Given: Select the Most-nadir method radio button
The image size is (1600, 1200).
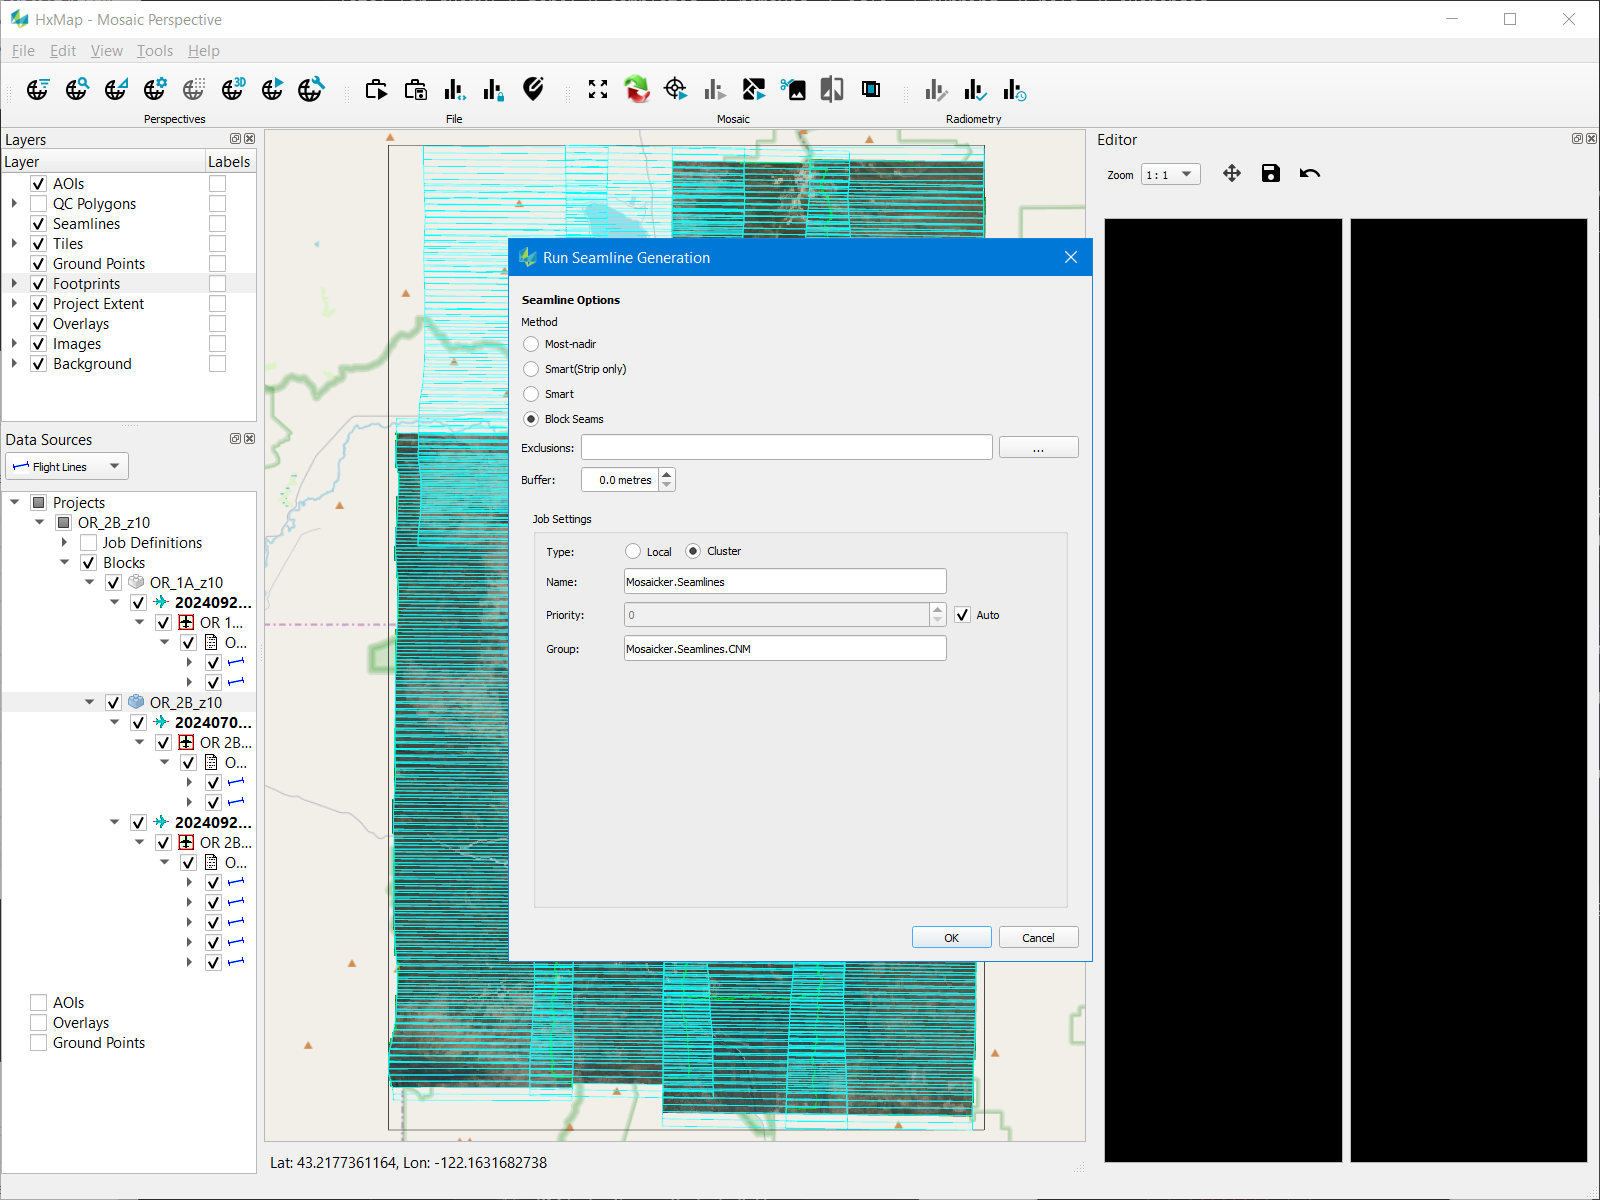Looking at the screenshot, I should click(531, 344).
